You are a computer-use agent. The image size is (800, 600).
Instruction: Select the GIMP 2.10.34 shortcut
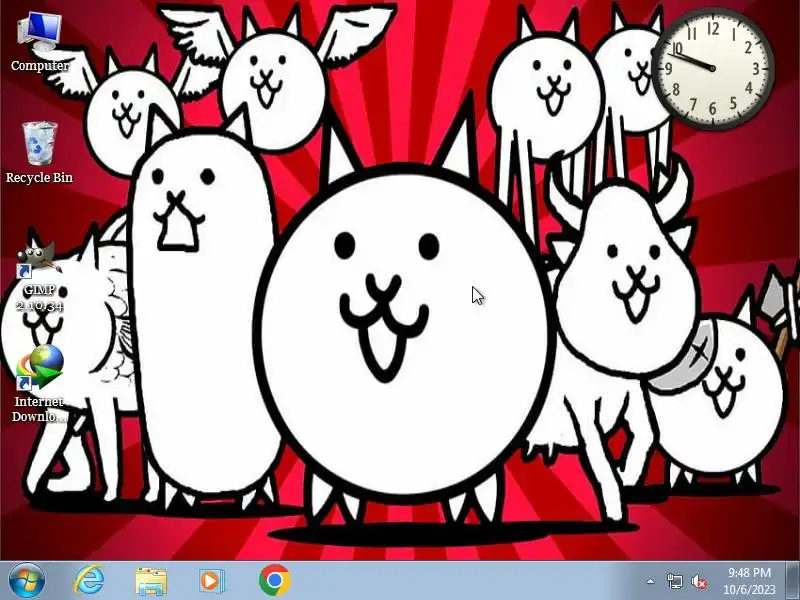point(39,278)
